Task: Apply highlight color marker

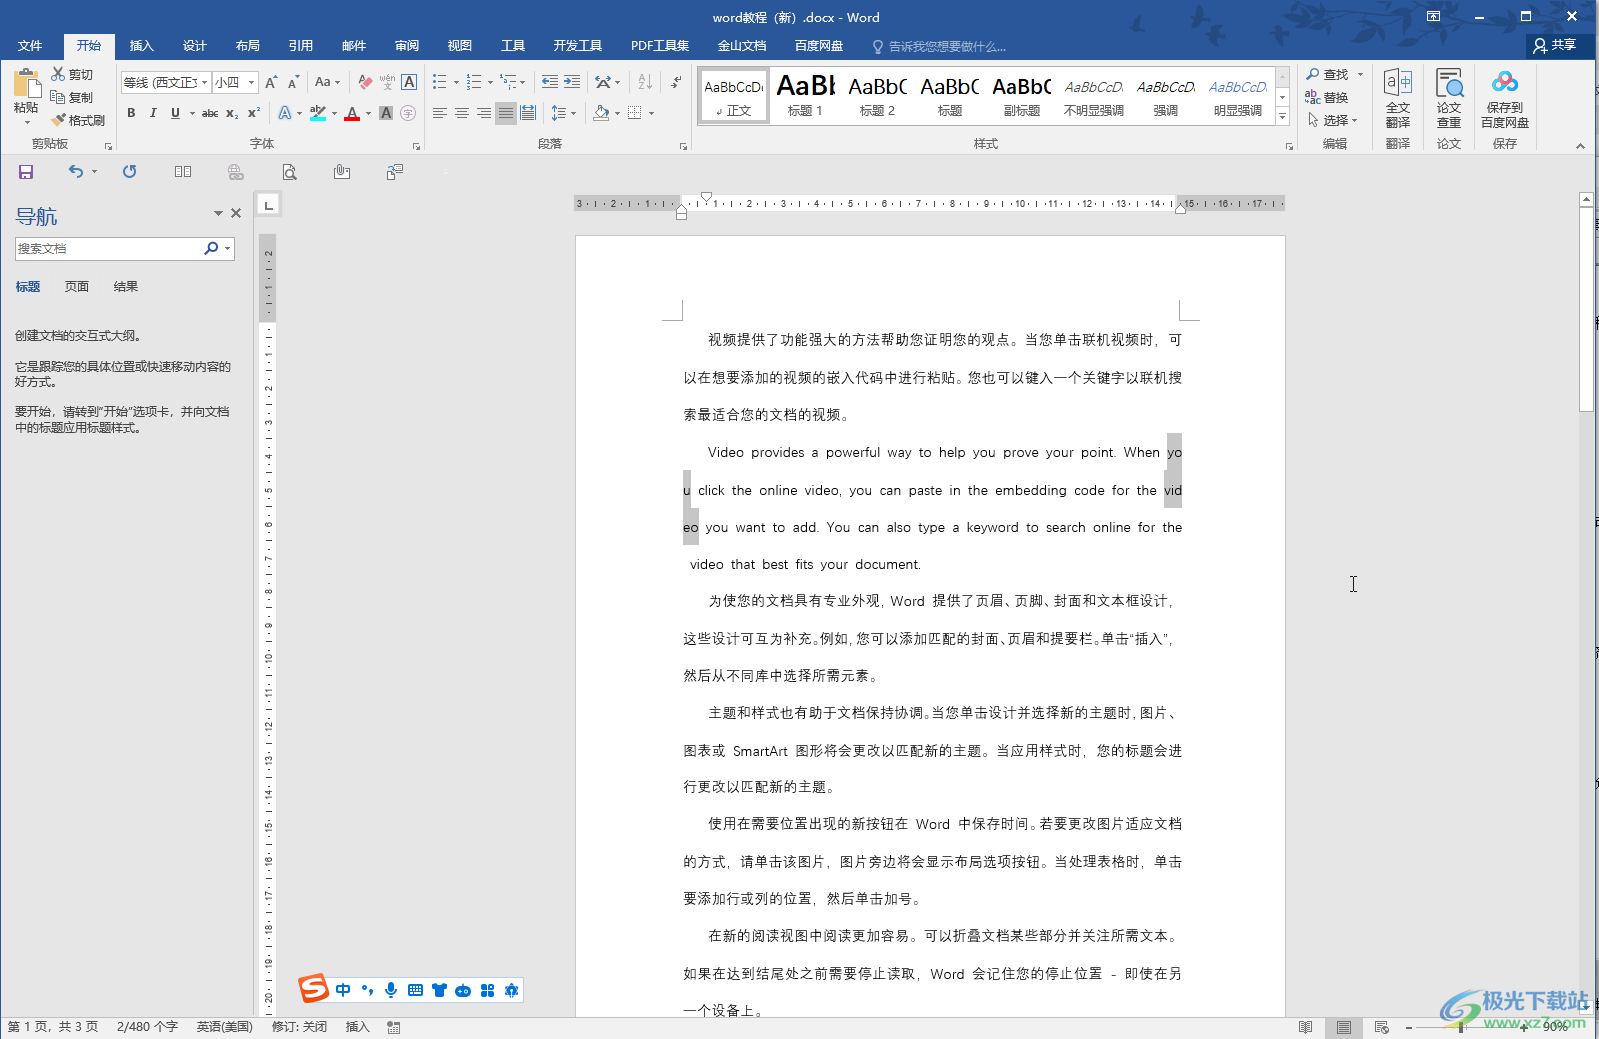Action: [x=318, y=113]
